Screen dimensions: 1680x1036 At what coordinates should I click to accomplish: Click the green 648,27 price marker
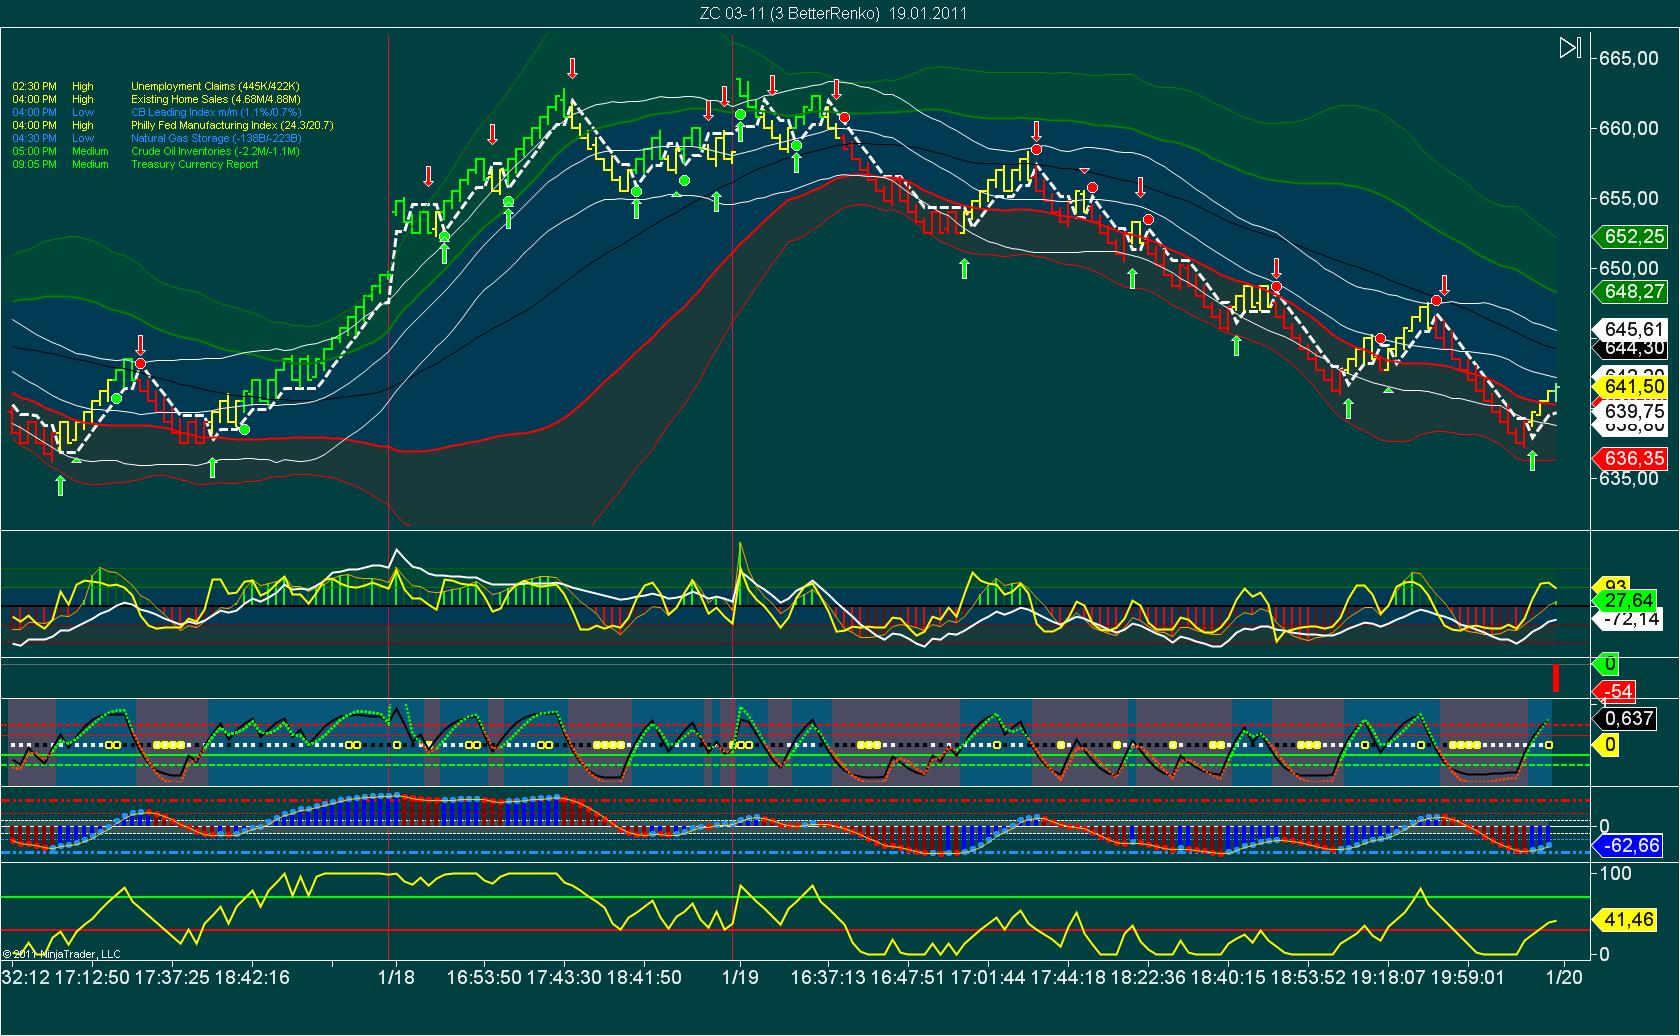(x=1630, y=292)
